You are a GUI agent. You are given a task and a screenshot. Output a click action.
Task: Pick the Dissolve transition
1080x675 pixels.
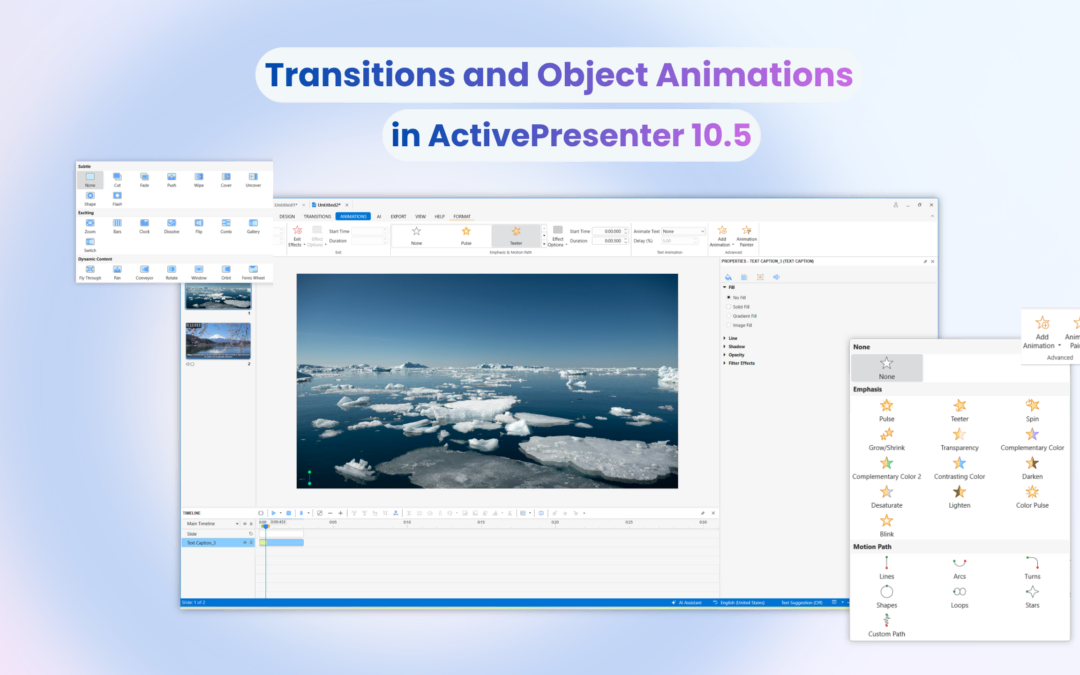(x=172, y=226)
